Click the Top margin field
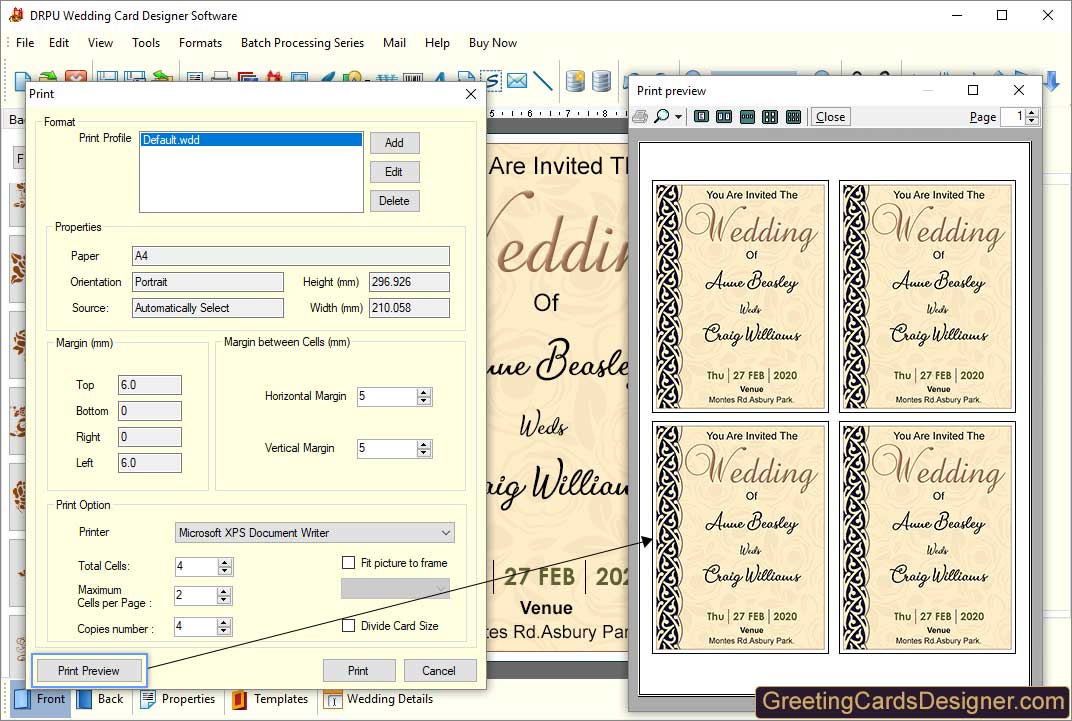This screenshot has height=721, width=1072. [150, 385]
